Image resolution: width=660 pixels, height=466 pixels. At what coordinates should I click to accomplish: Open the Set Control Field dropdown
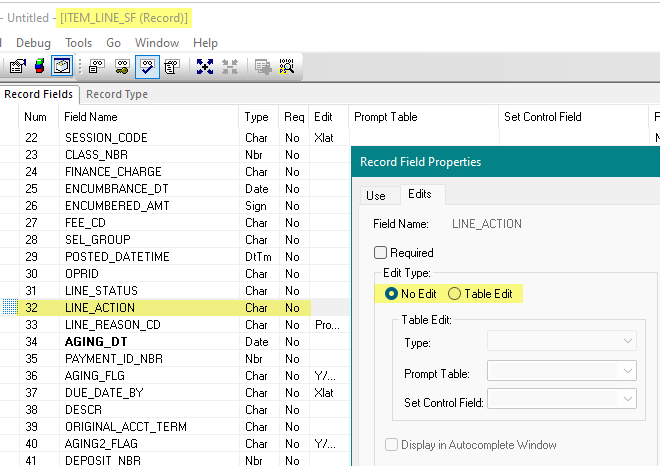[x=561, y=400]
